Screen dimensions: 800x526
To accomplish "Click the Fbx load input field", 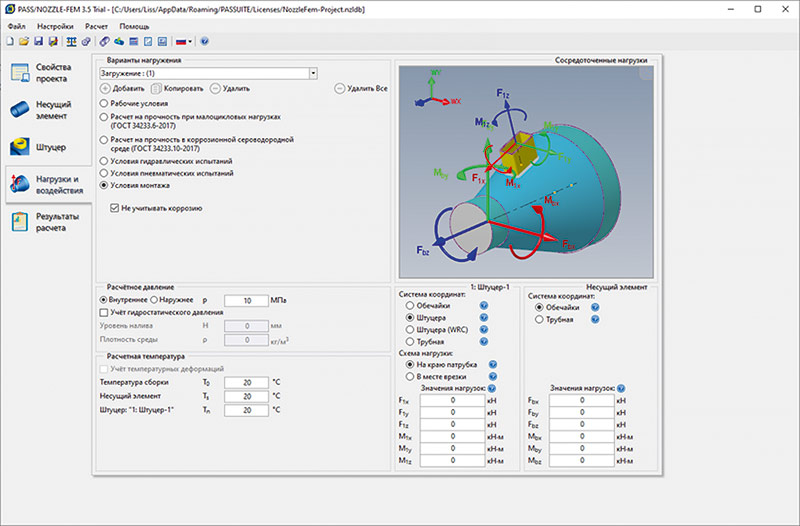I will point(582,400).
